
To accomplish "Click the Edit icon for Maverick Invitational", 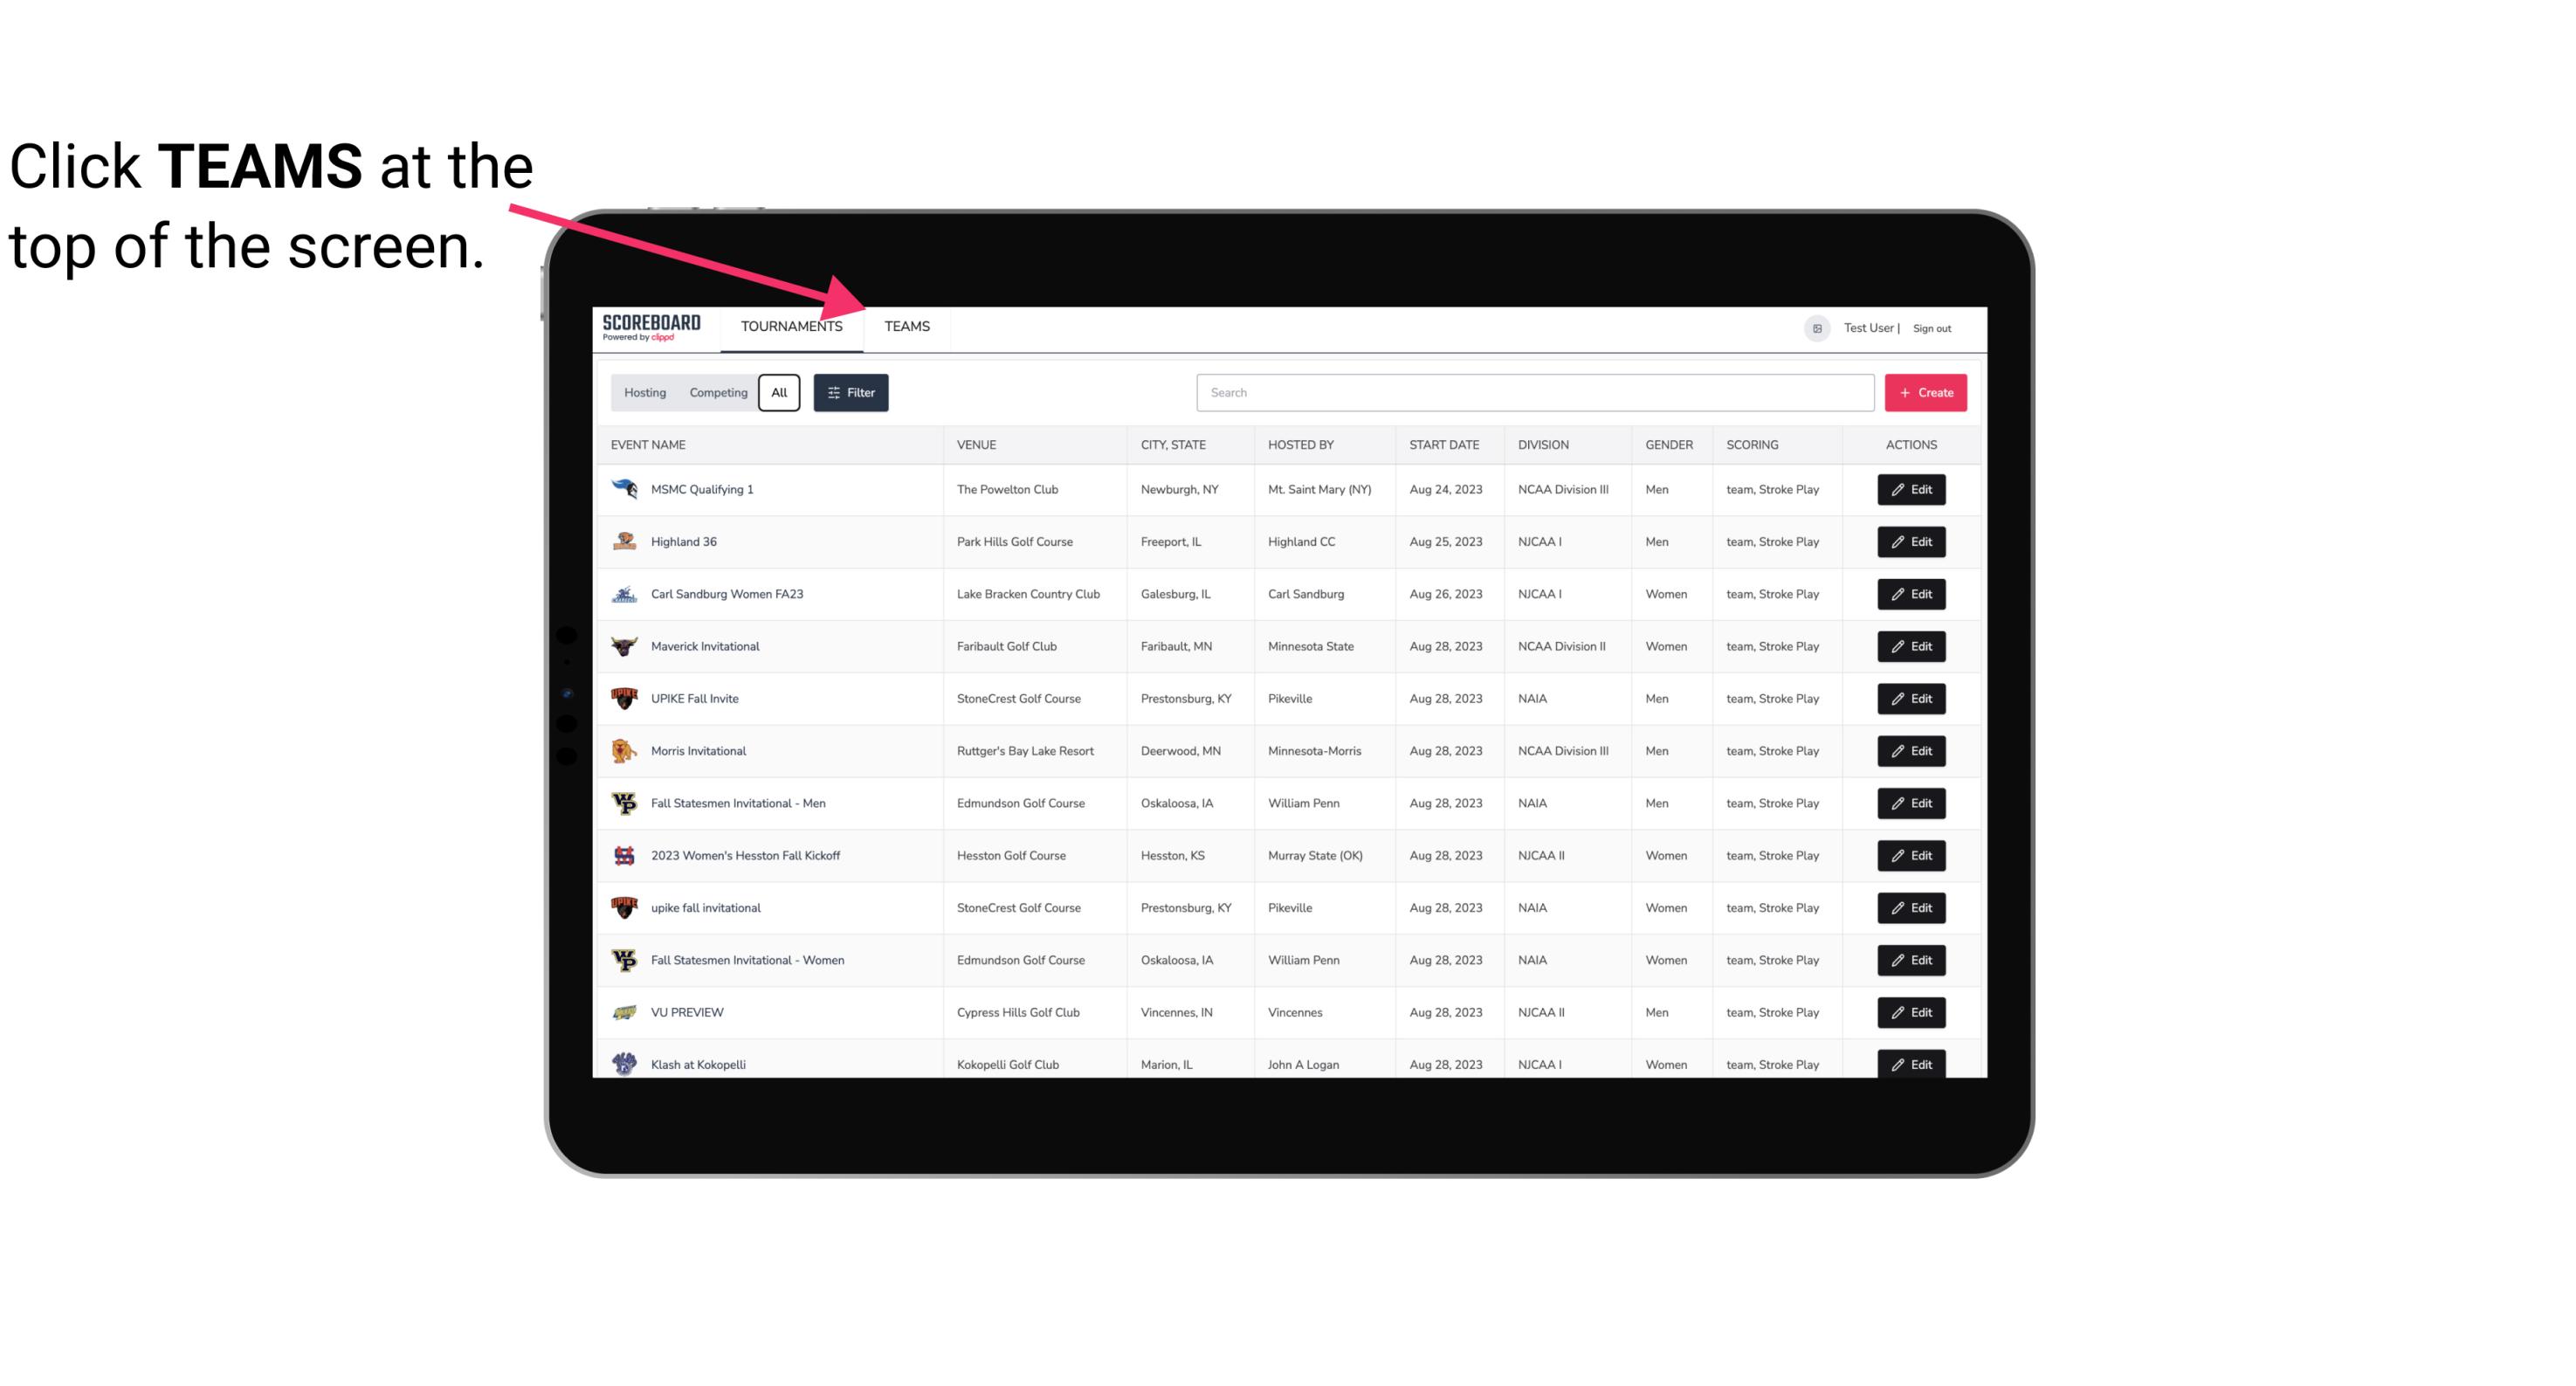I will point(1912,645).
